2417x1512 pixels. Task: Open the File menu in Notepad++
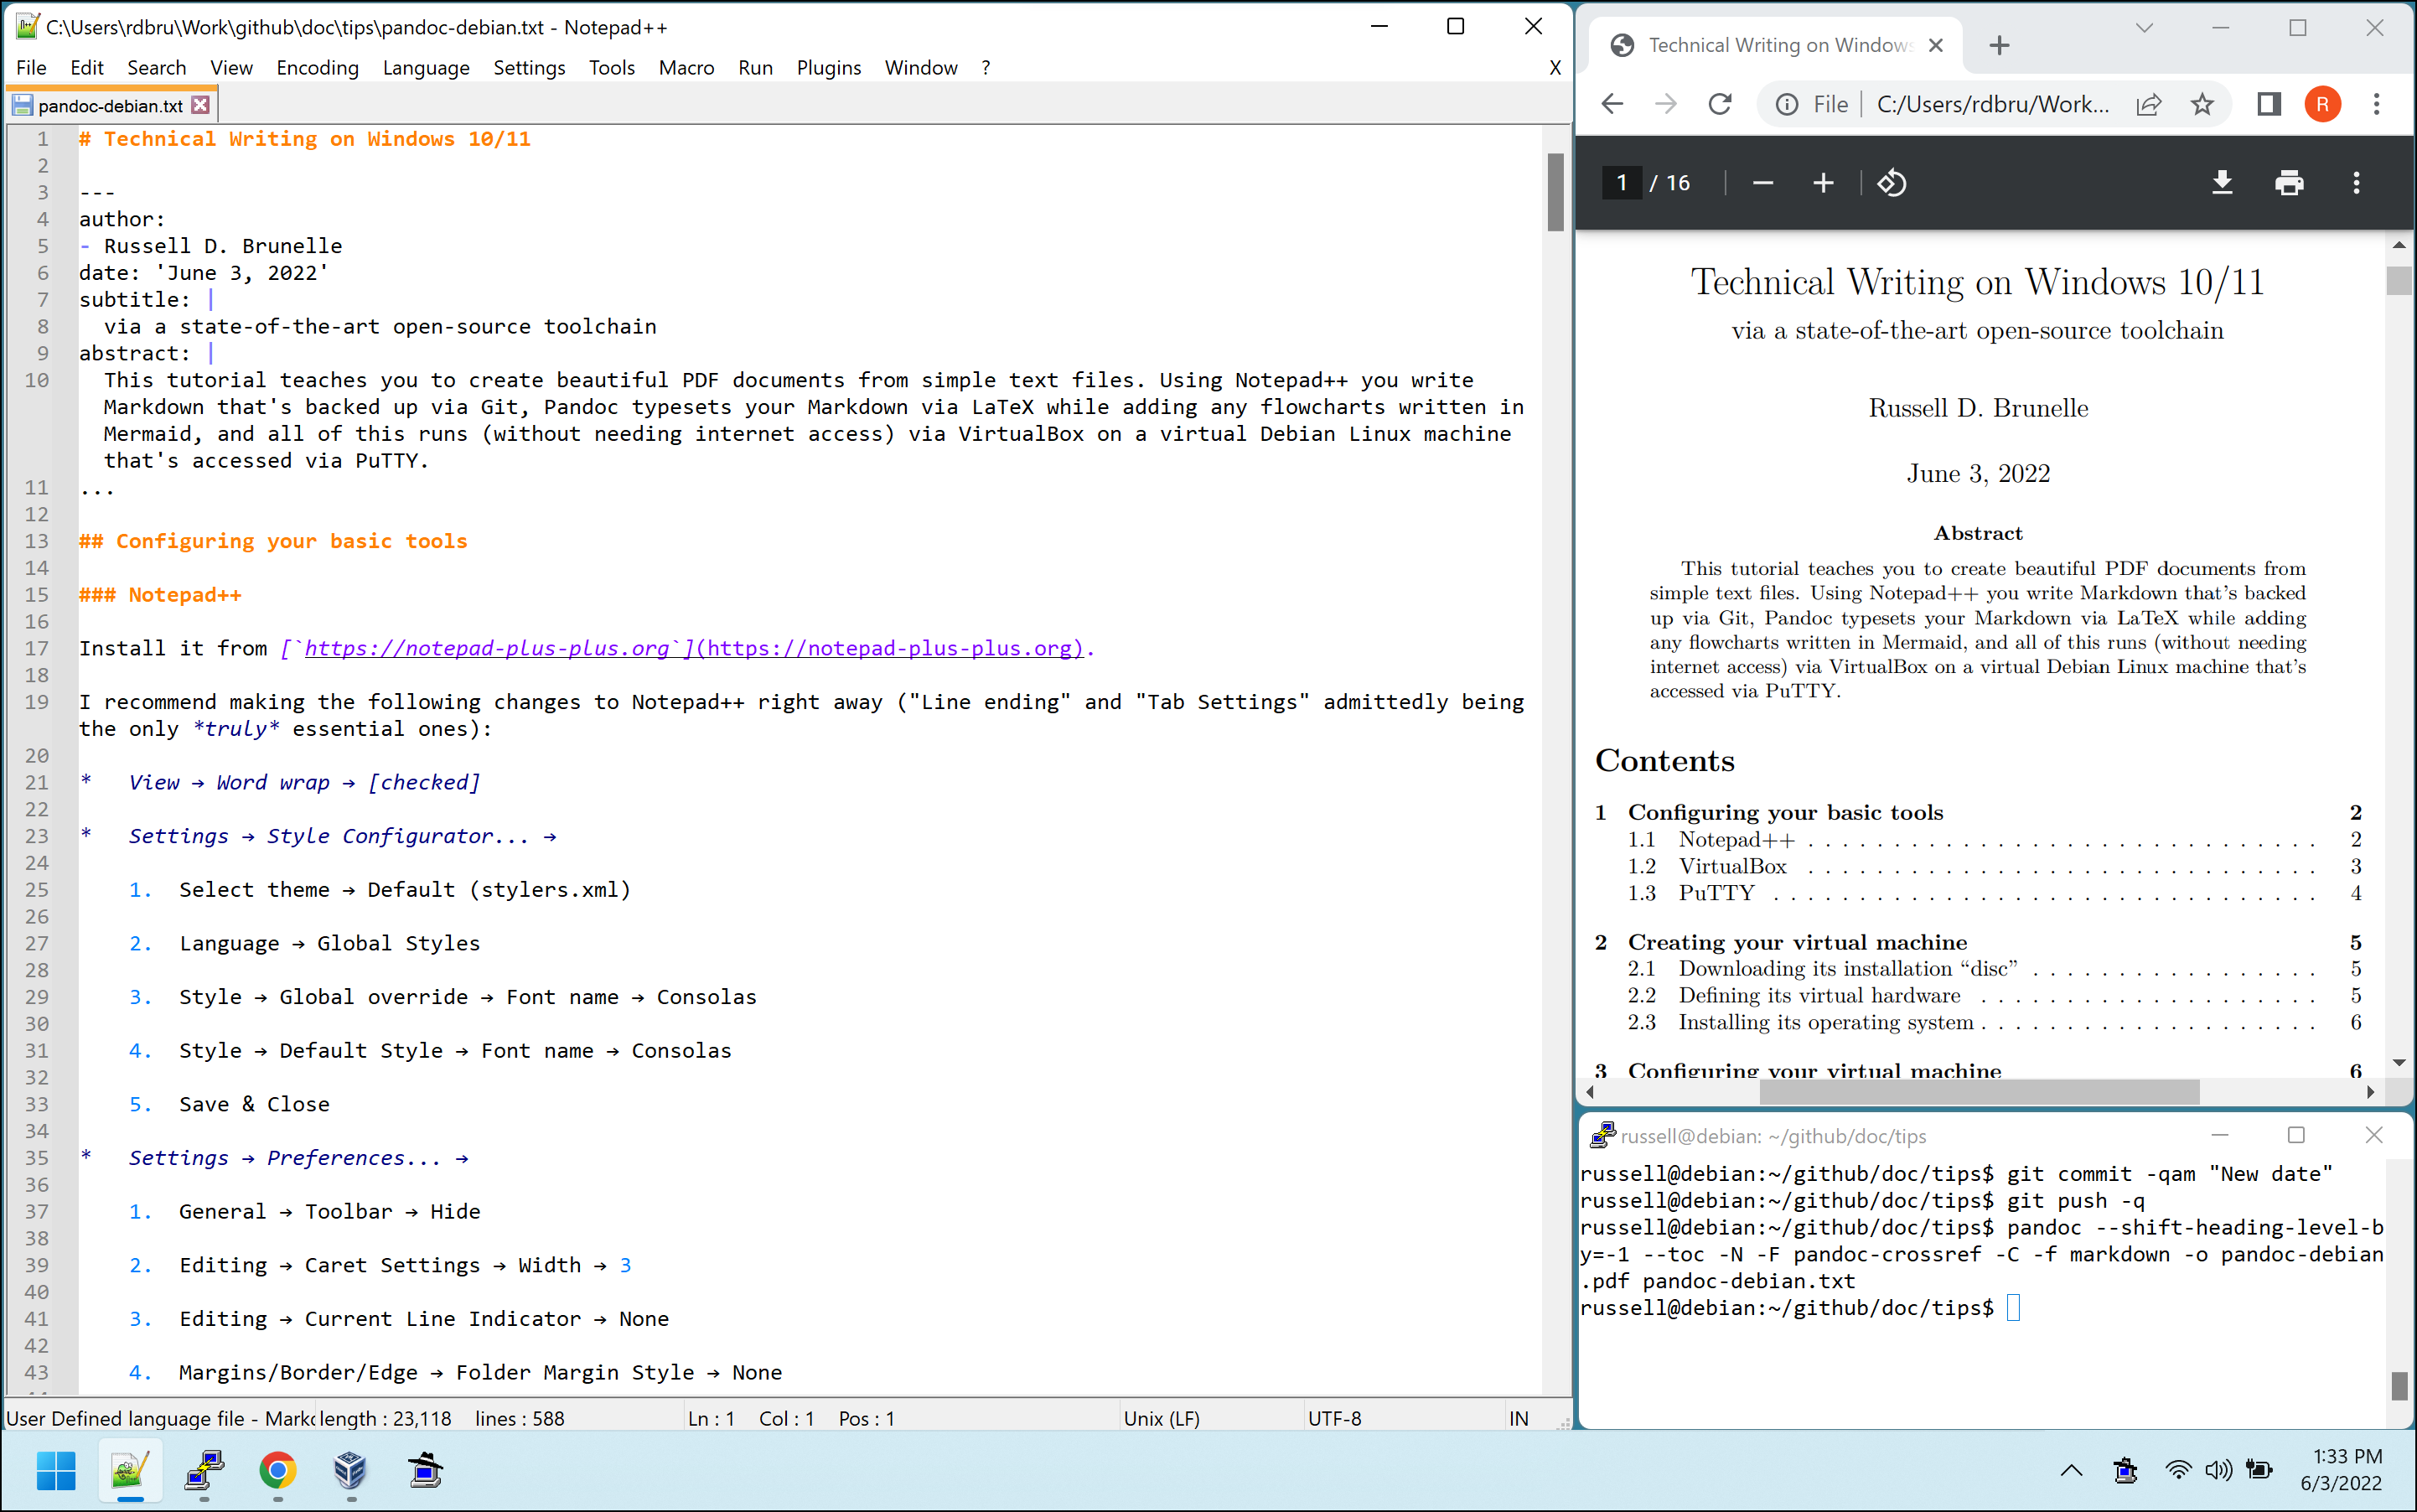pos(31,67)
